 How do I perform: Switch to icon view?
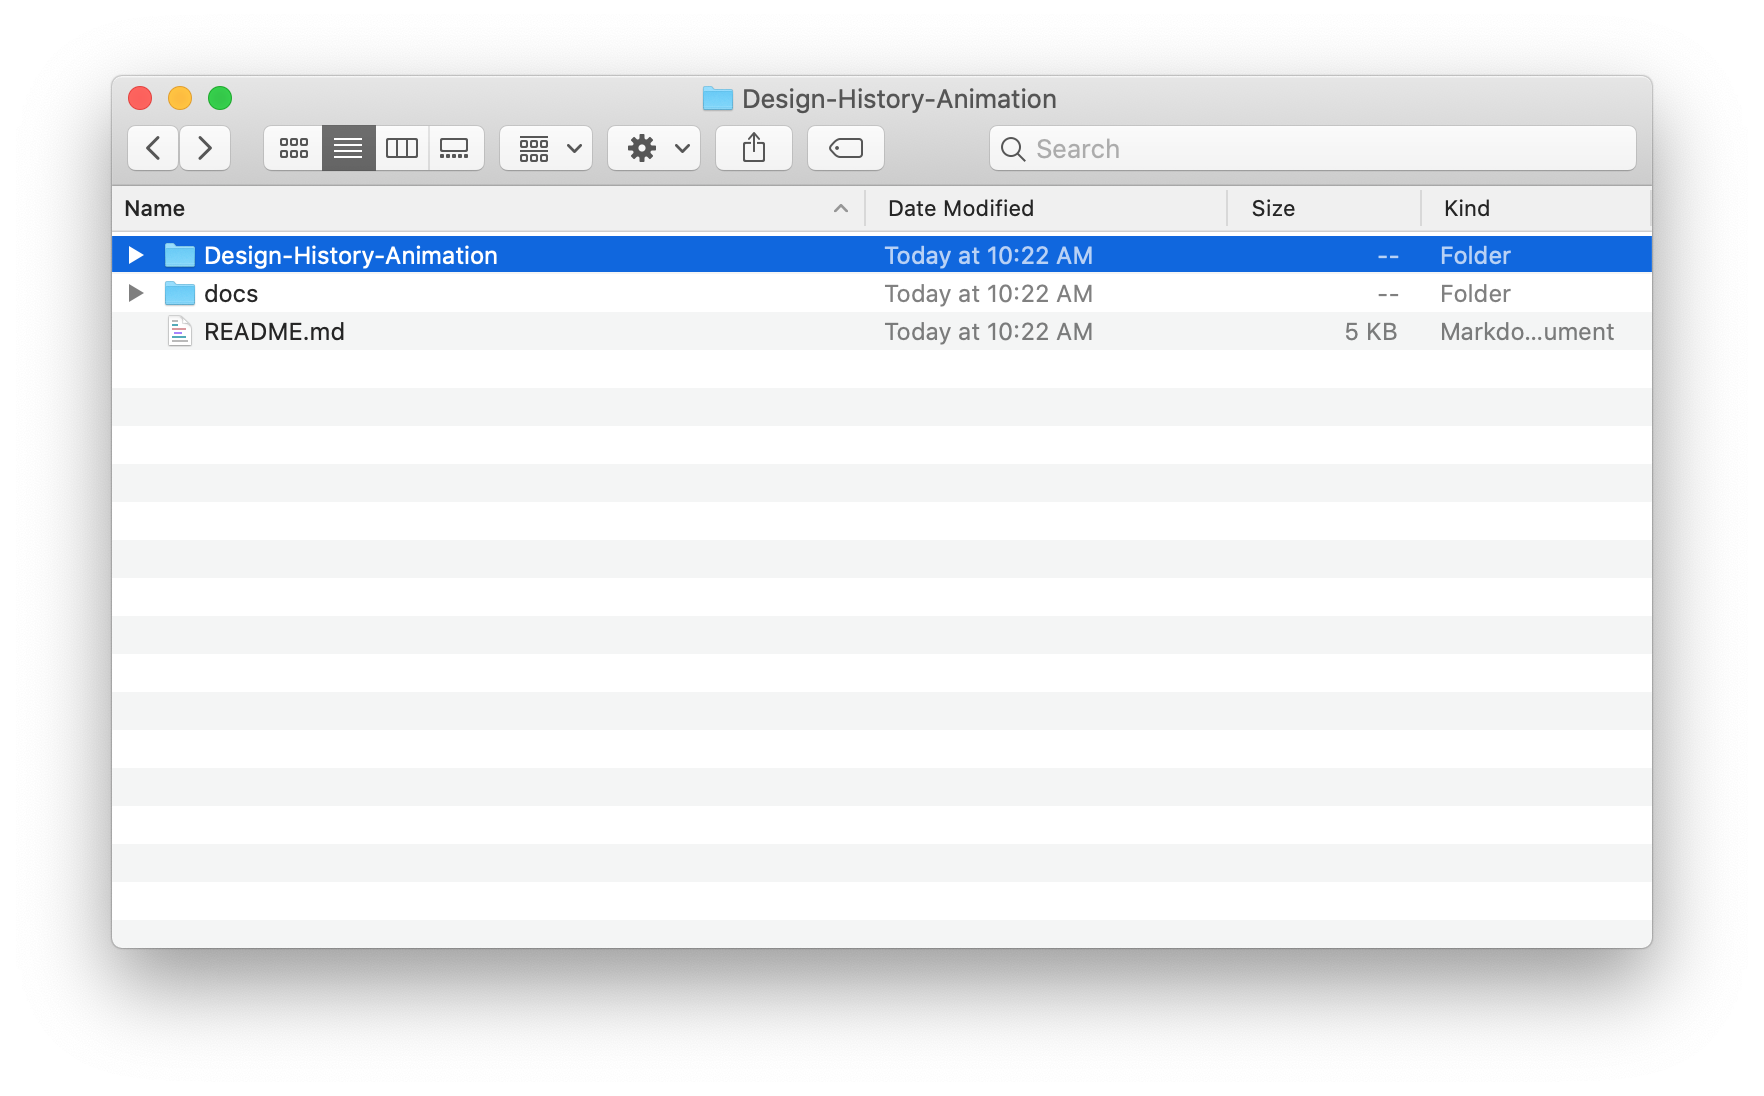tap(293, 148)
